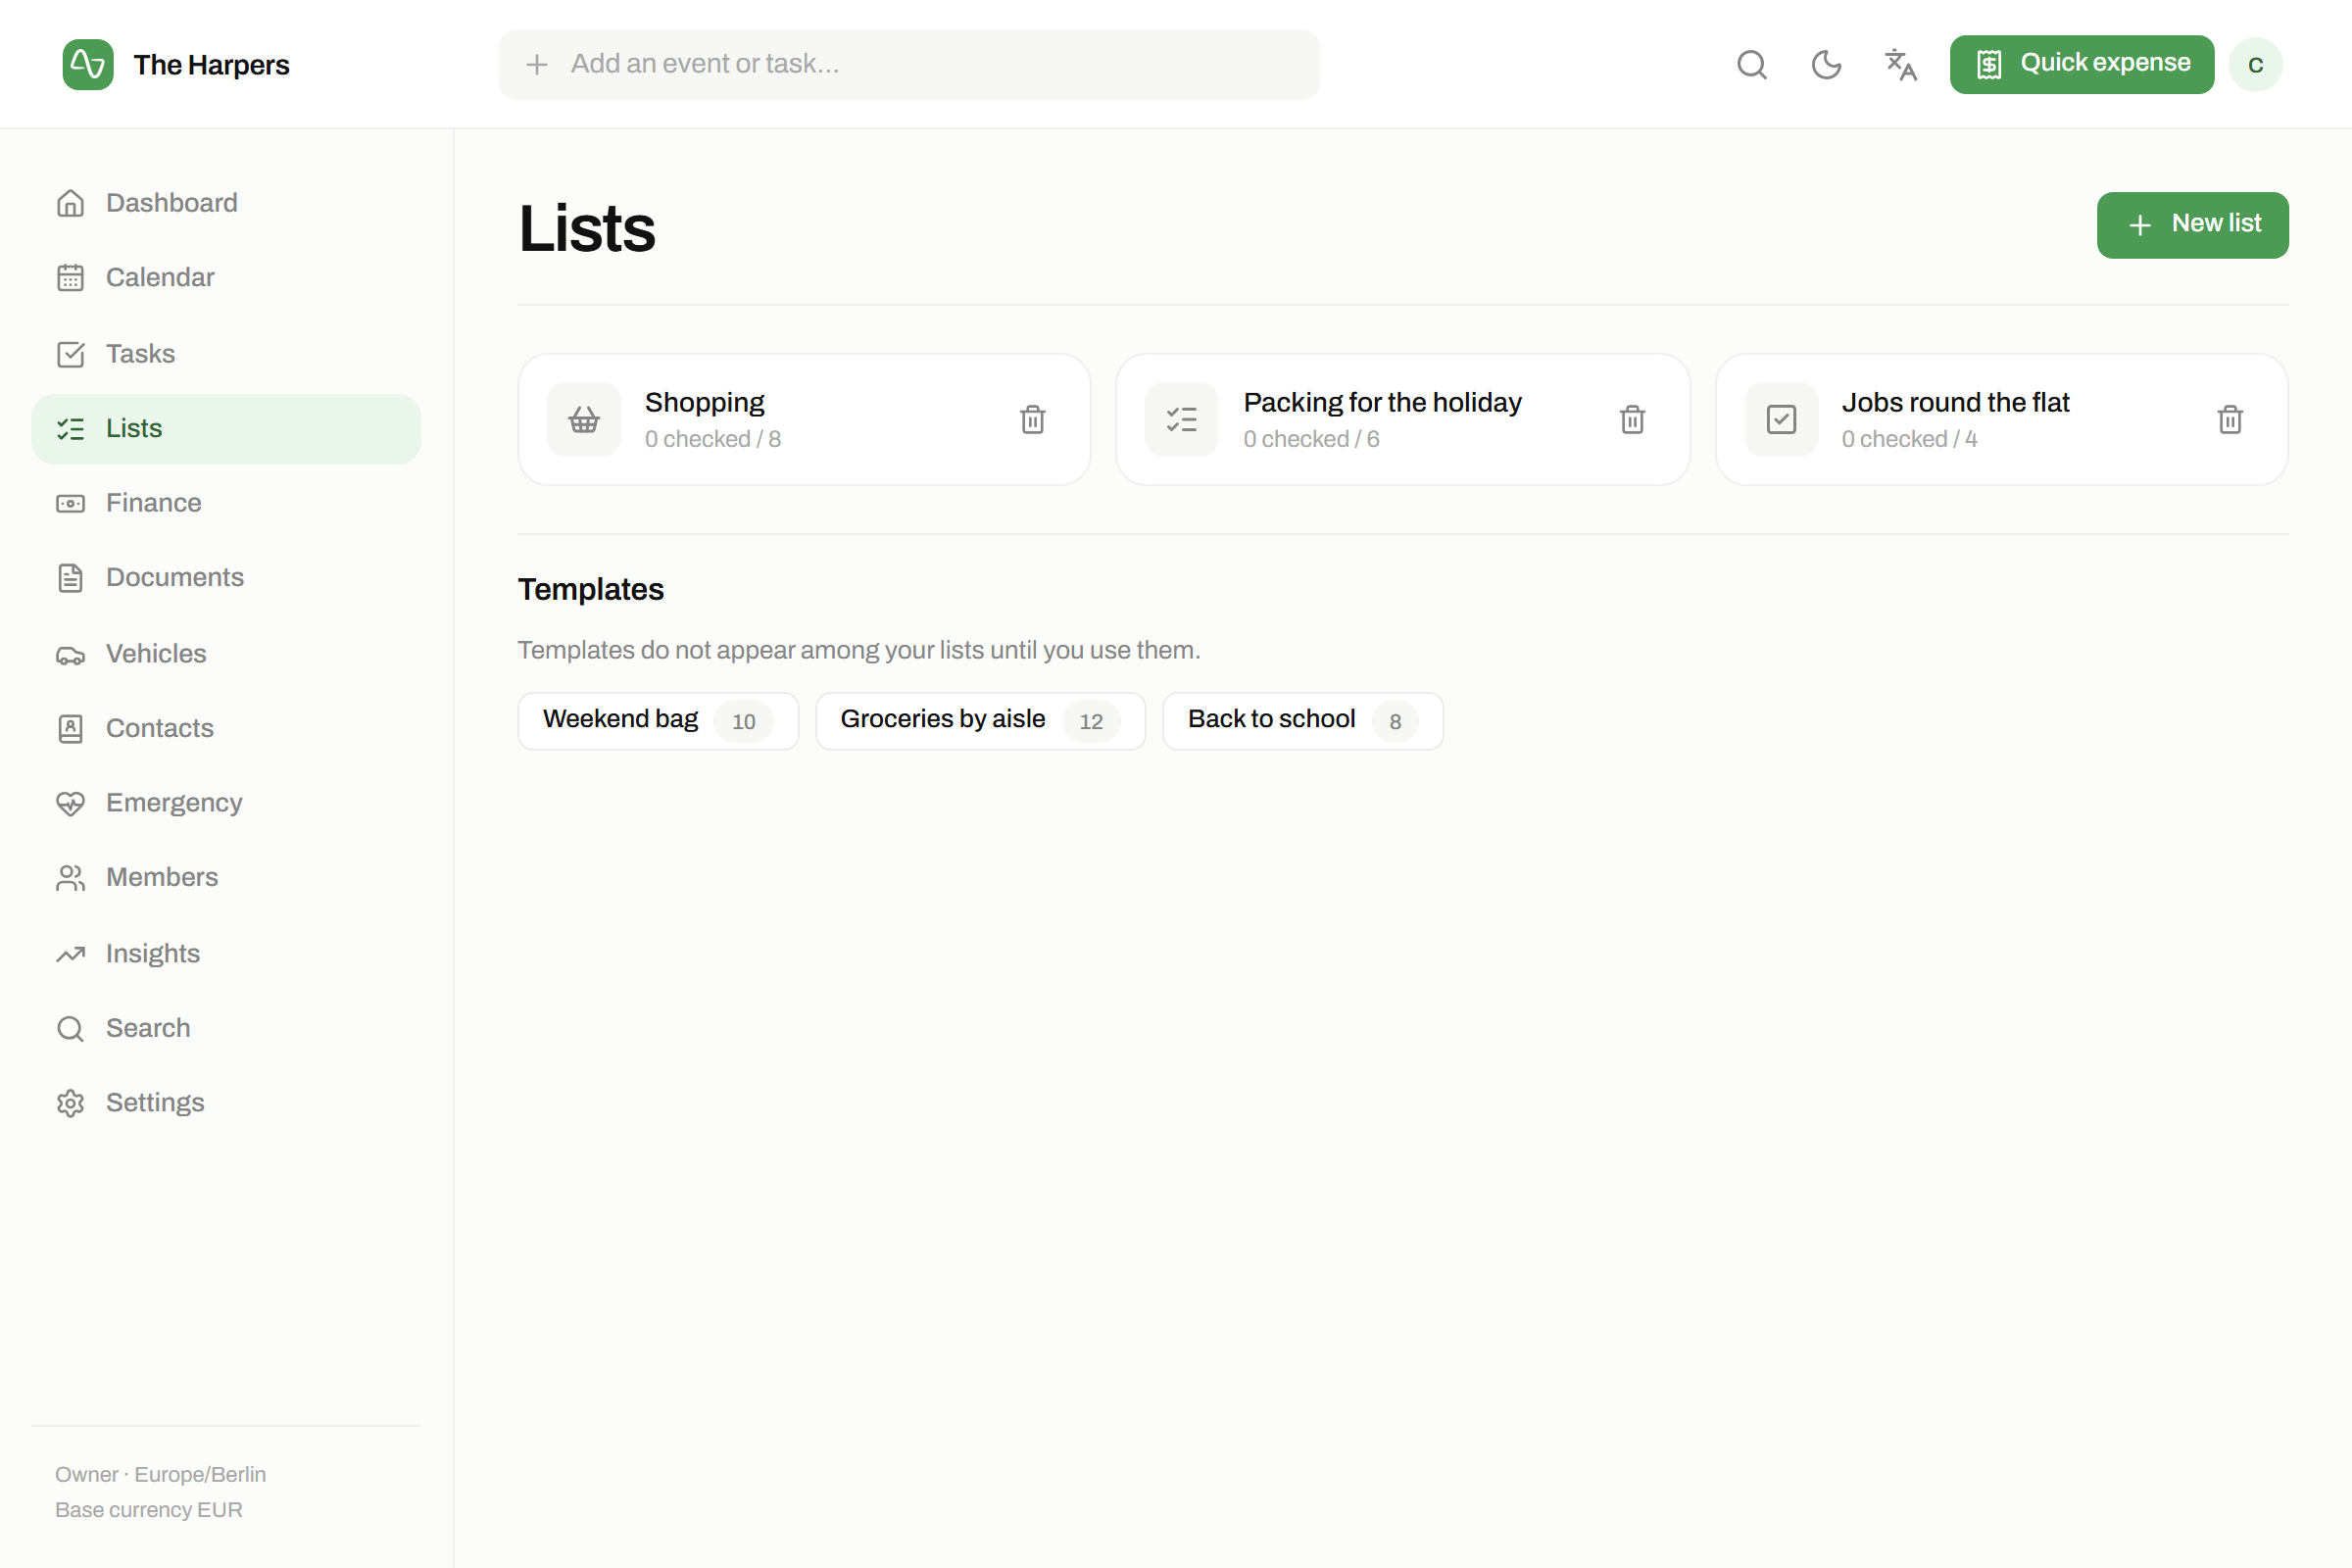Open Documents in sidebar
The width and height of the screenshot is (2352, 1568).
[x=226, y=578]
